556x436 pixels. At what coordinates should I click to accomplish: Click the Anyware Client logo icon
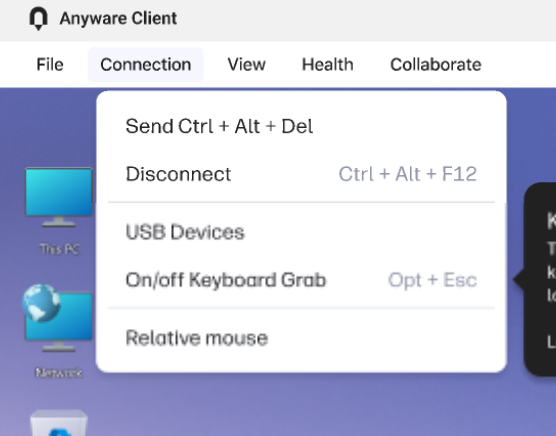click(x=38, y=18)
